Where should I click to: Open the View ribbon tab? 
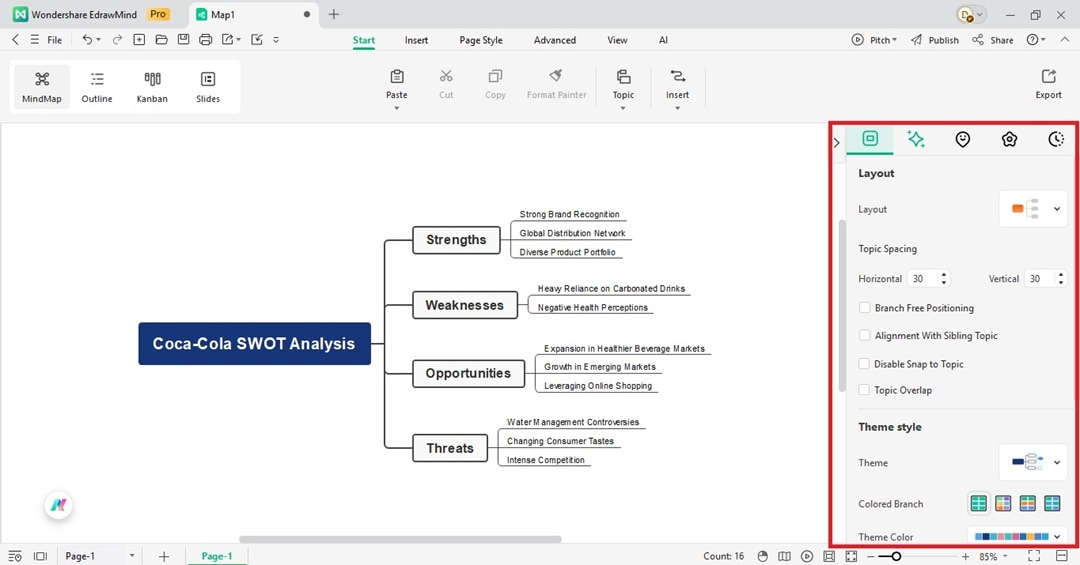click(617, 40)
